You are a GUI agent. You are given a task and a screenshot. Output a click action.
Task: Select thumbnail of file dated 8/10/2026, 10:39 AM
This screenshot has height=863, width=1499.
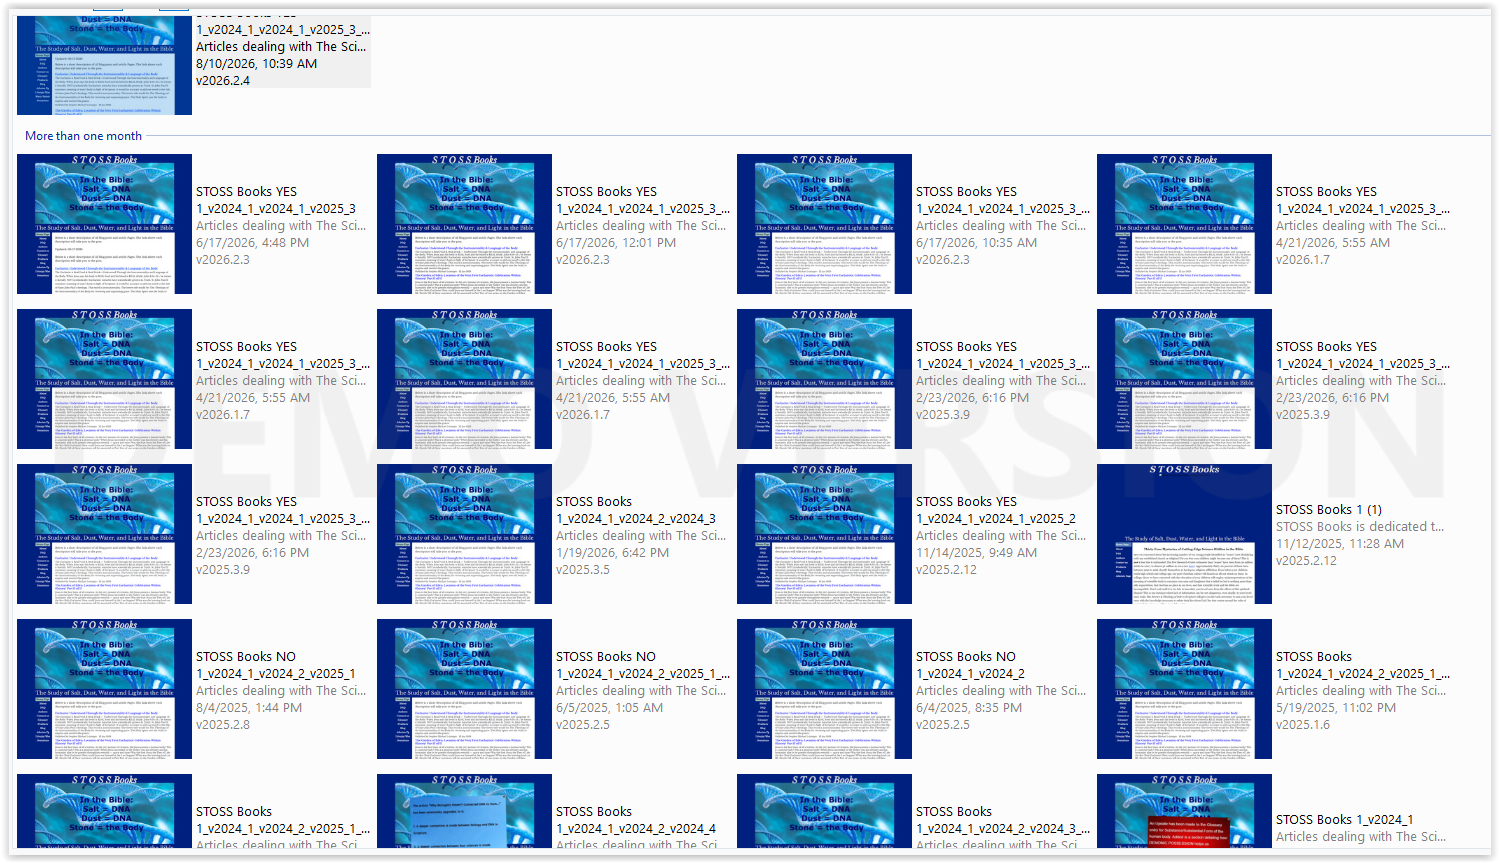click(x=104, y=65)
